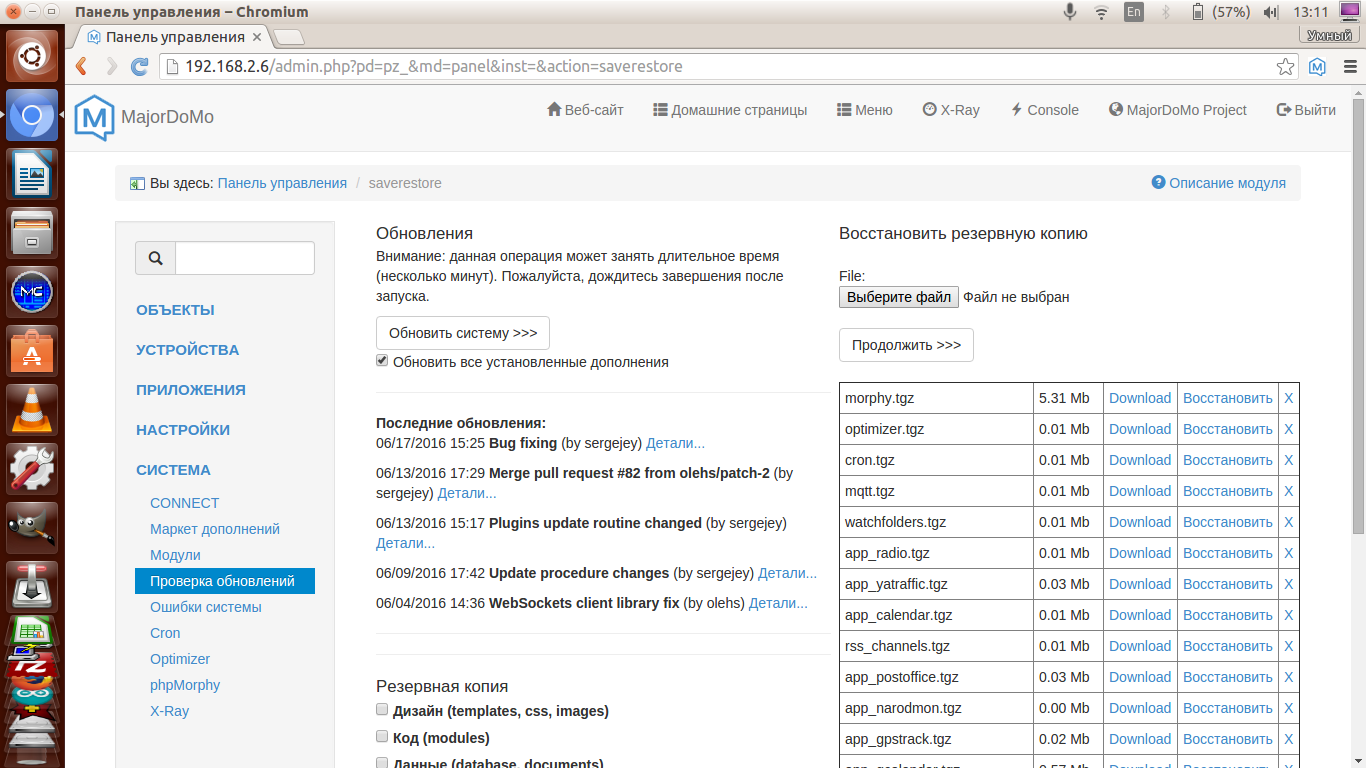
Task: Expand the ПРИЛОЖЕНИЯ sidebar section
Action: (x=191, y=390)
